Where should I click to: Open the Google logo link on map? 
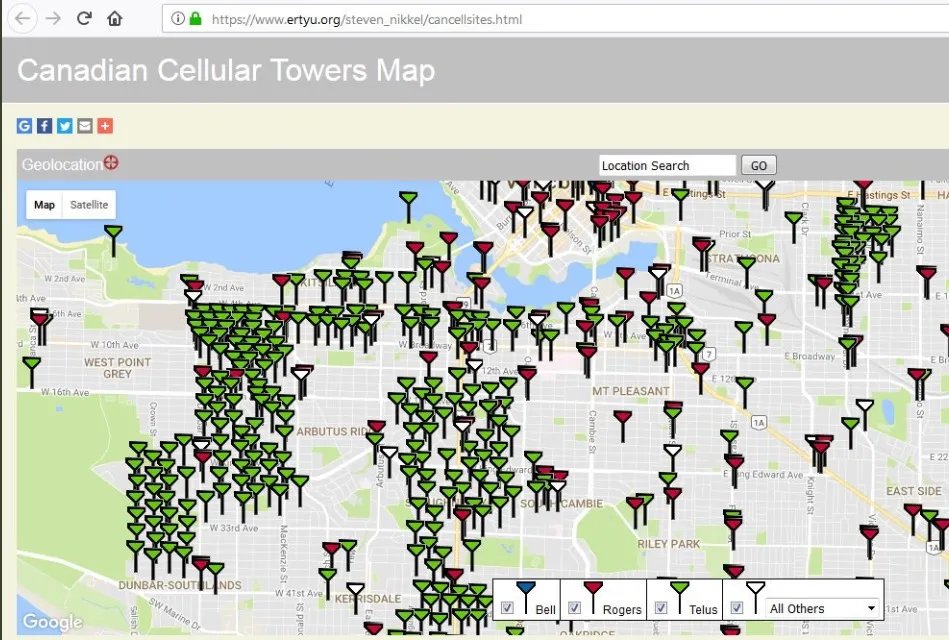[52, 622]
